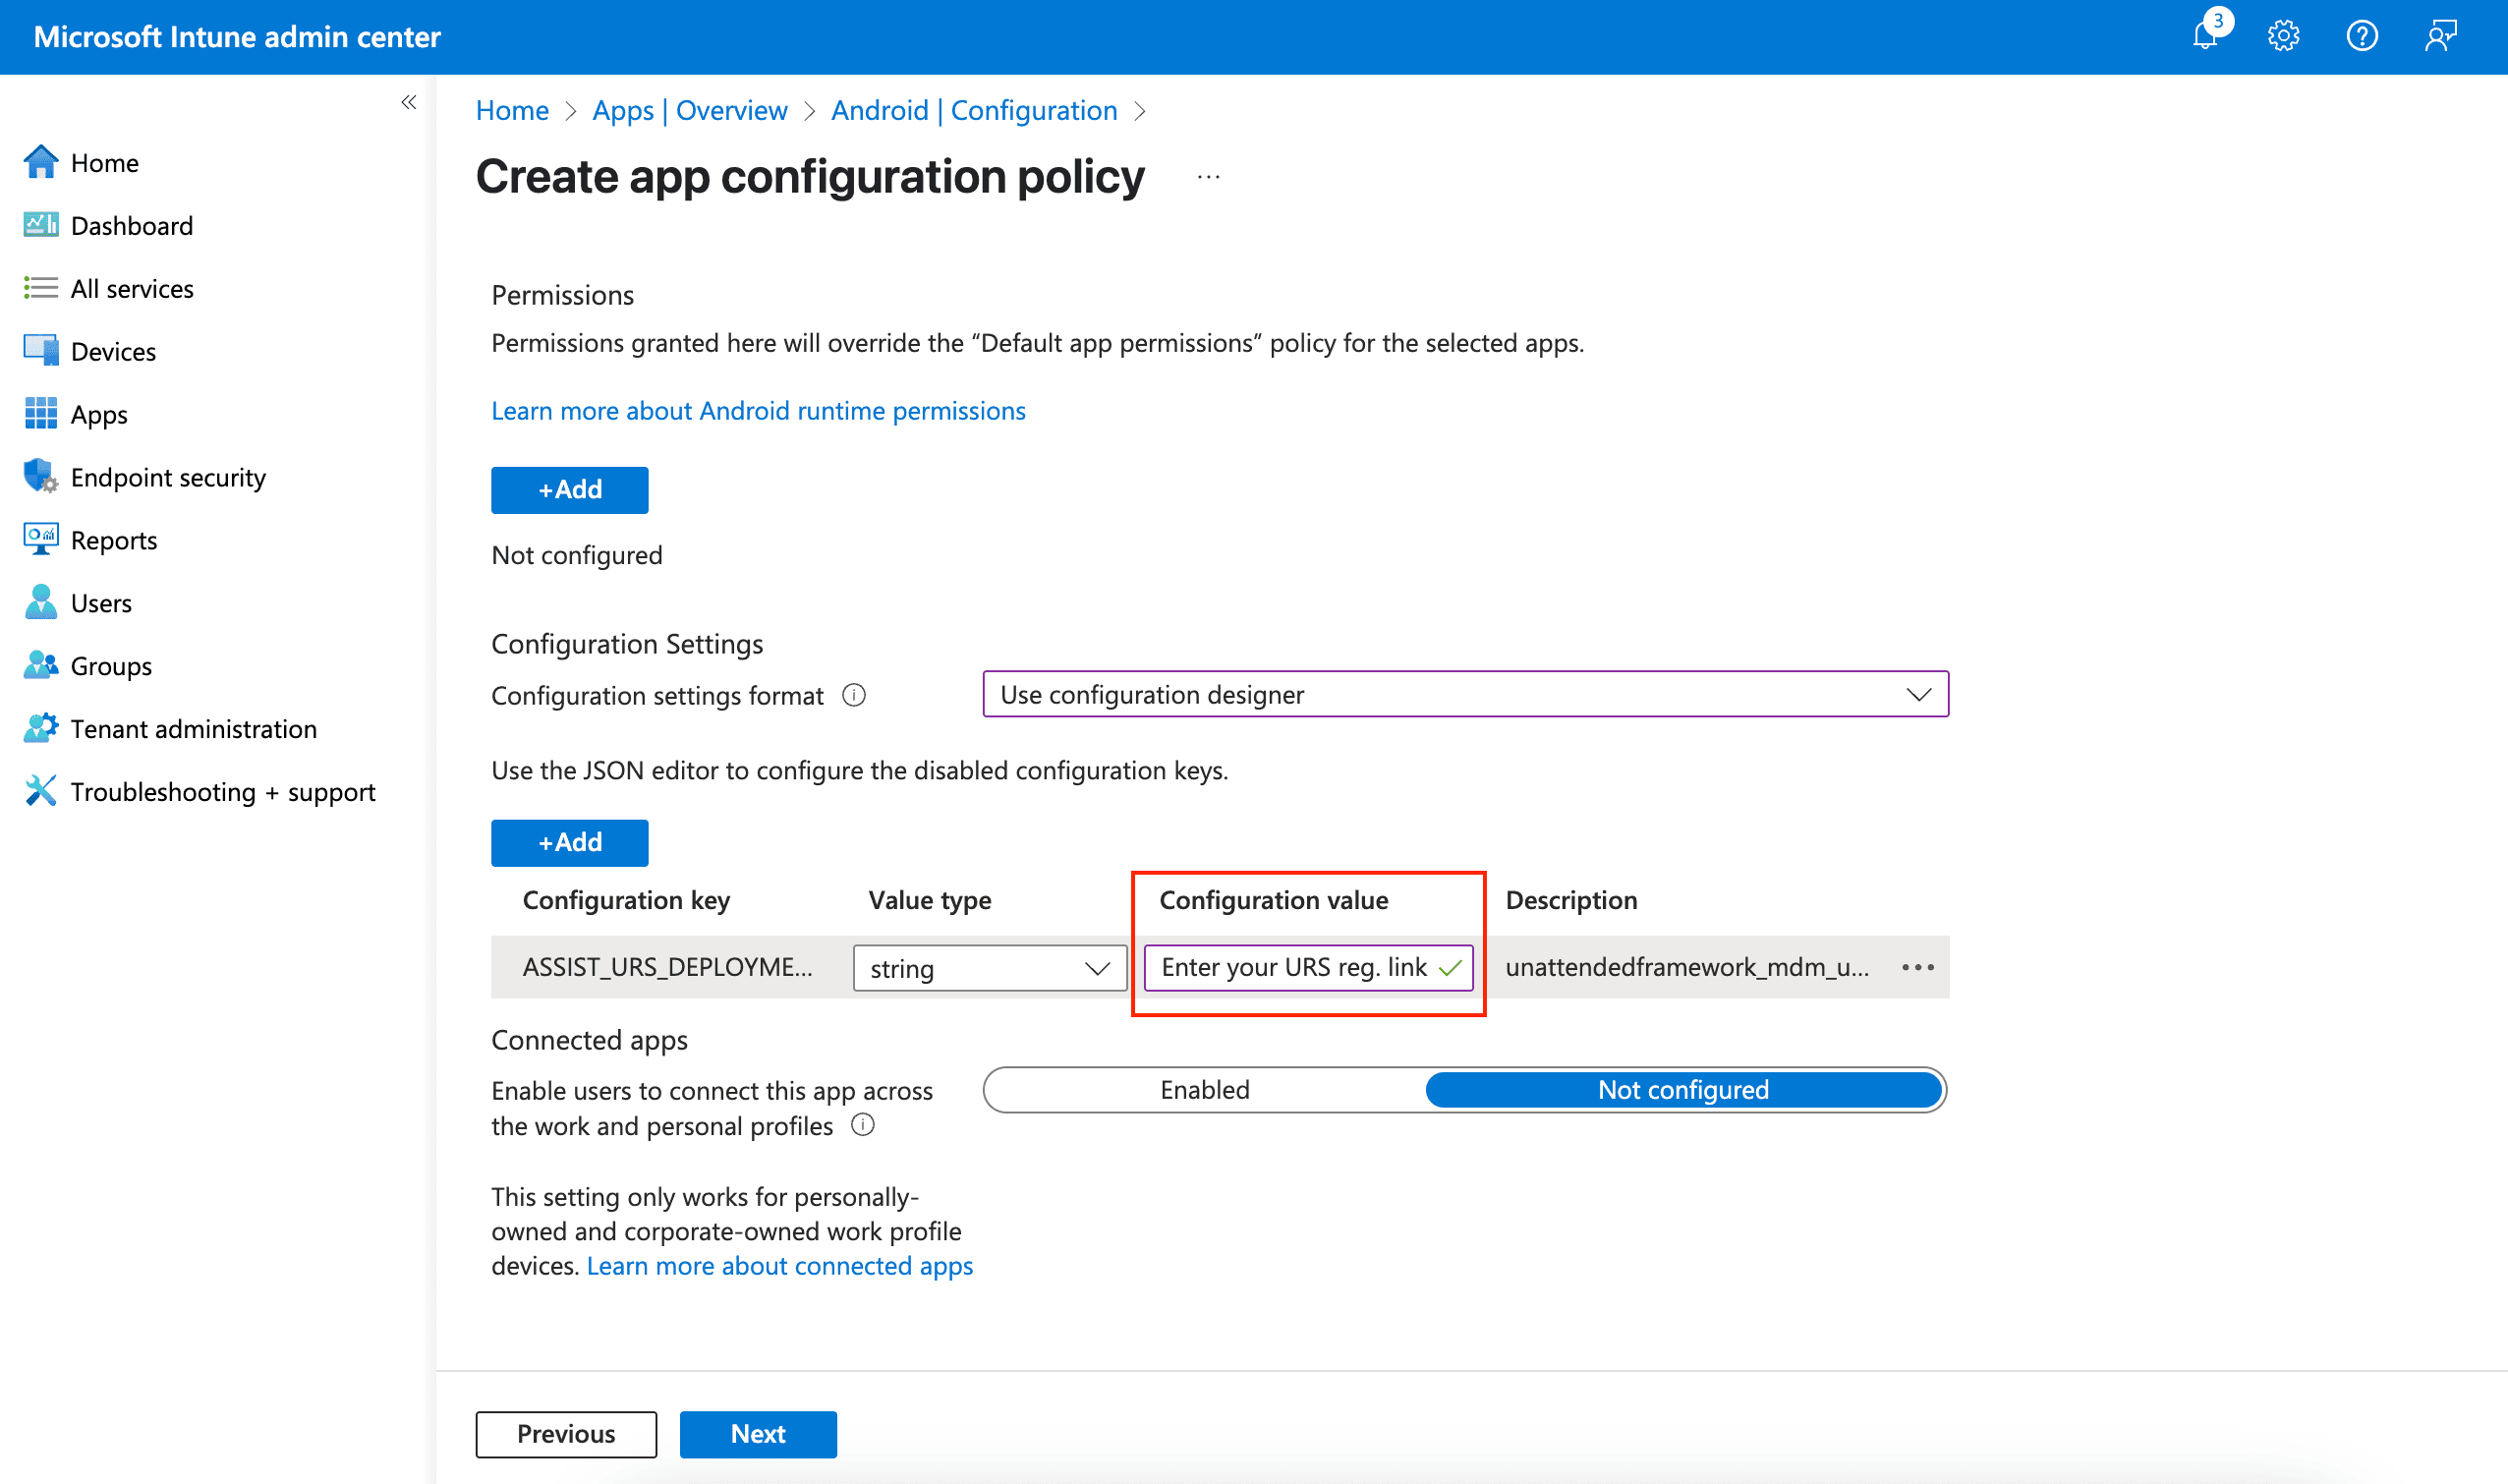Screen dimensions: 2508x1484
Task: Click the Next button
Action: pyautogui.click(x=758, y=1434)
